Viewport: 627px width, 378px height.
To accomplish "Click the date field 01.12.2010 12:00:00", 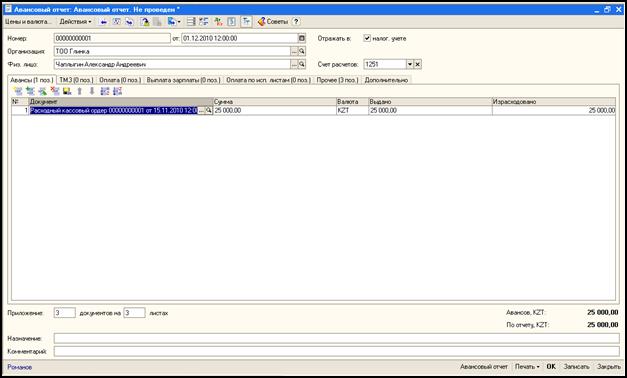I will click(240, 38).
